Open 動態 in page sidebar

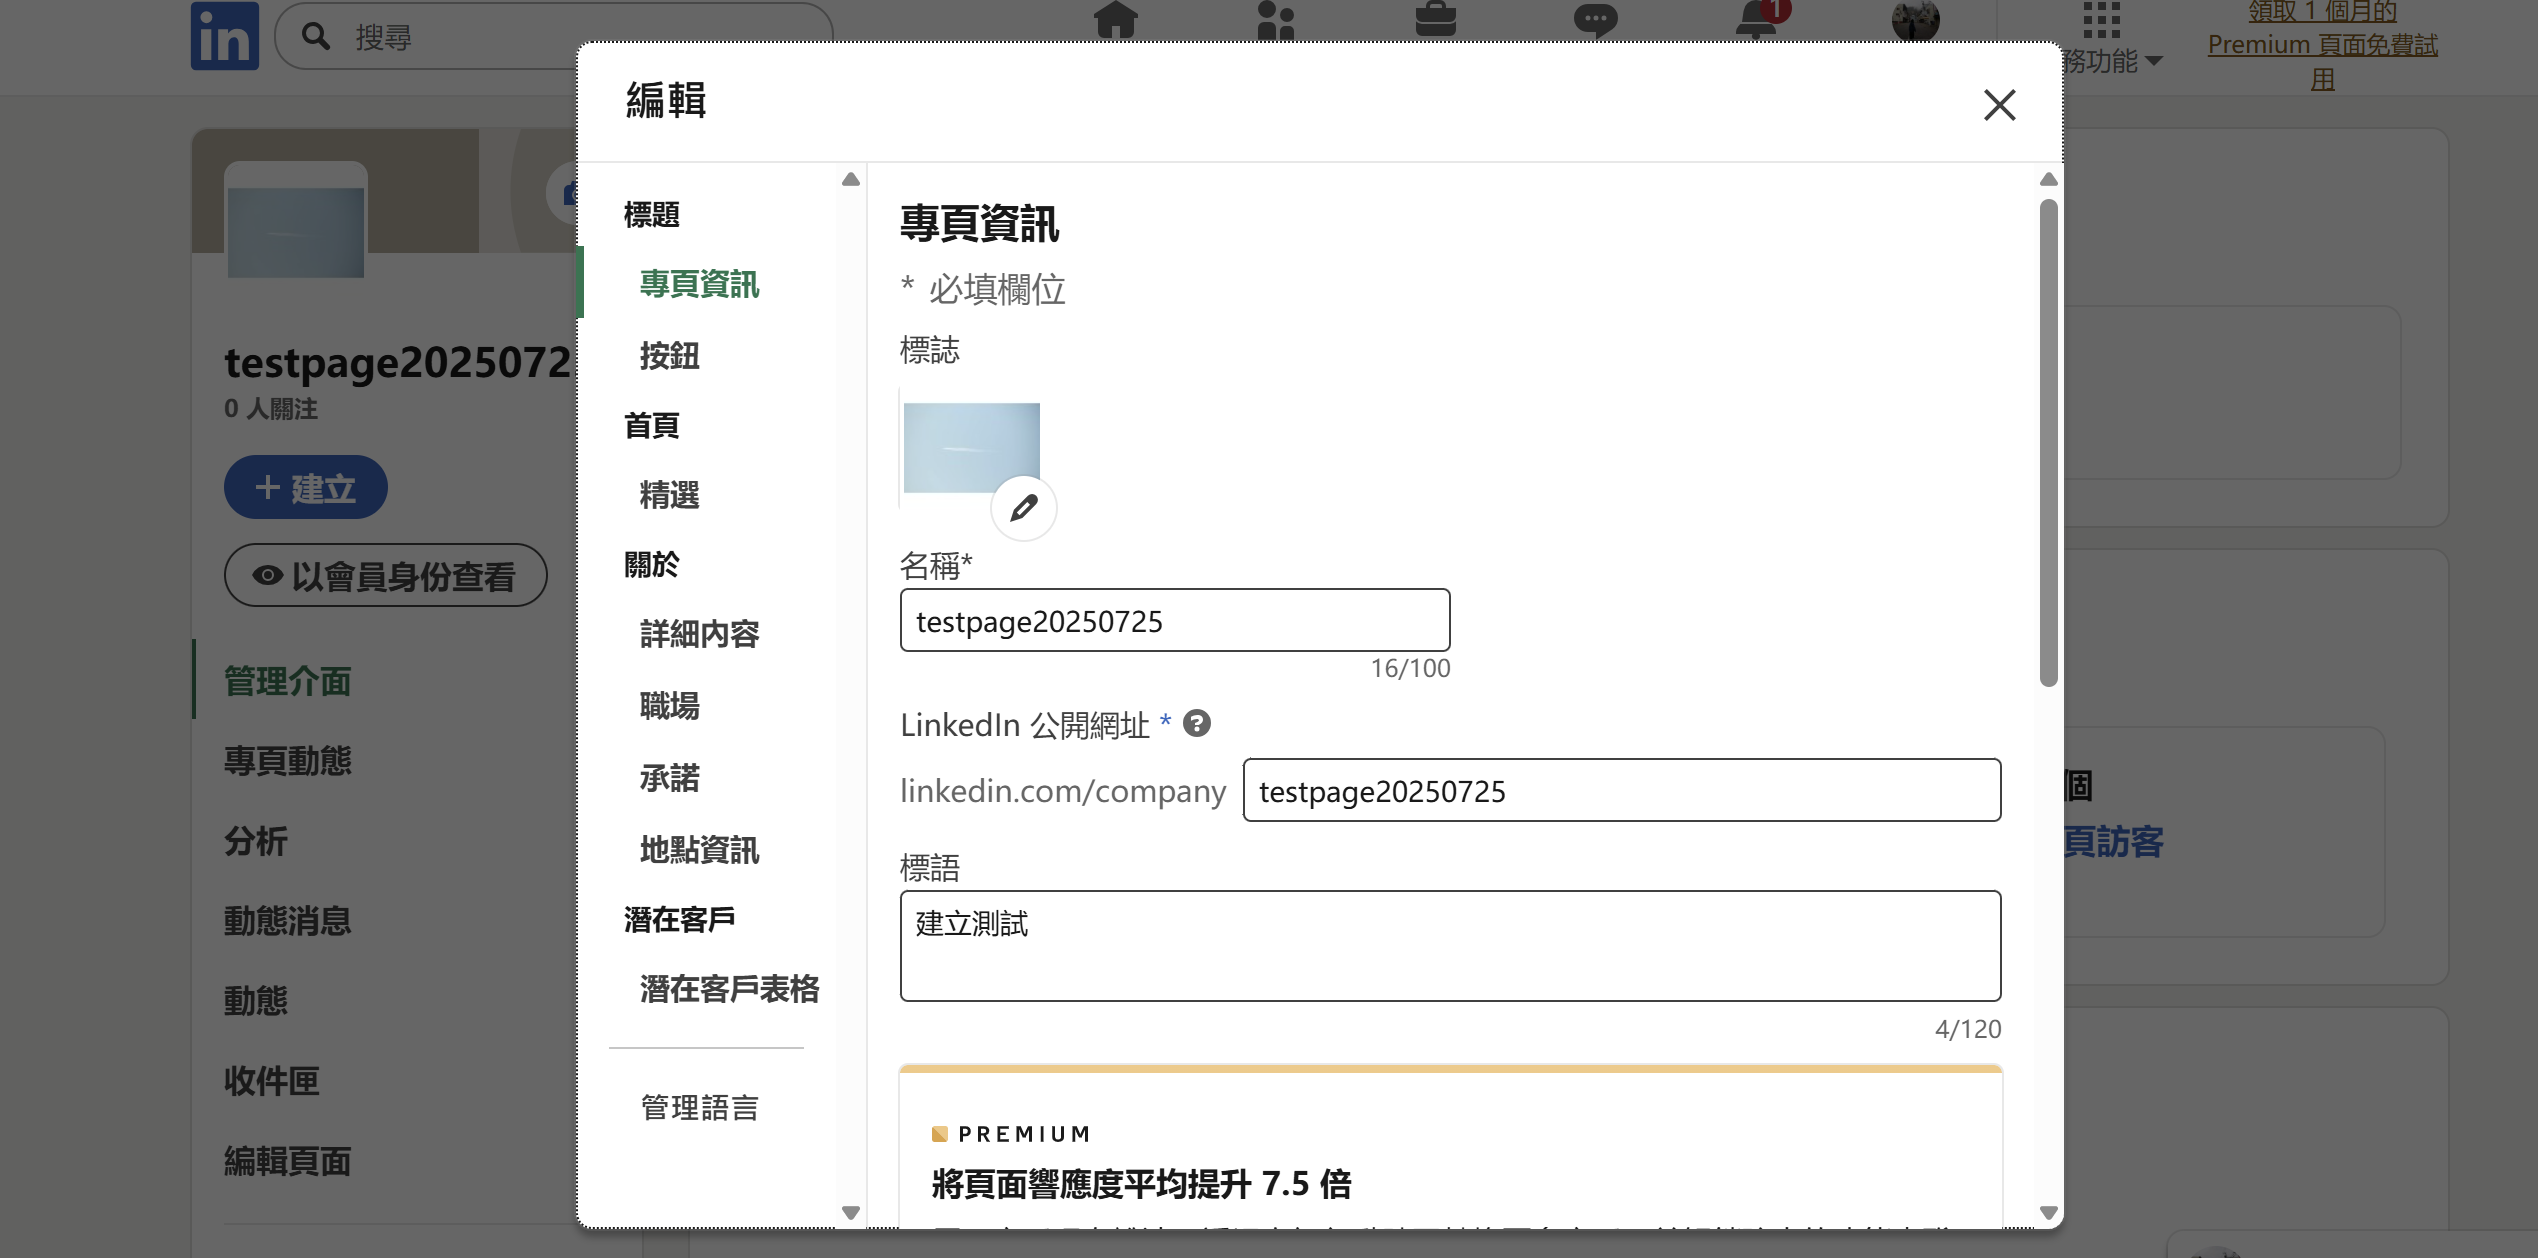point(255,1001)
